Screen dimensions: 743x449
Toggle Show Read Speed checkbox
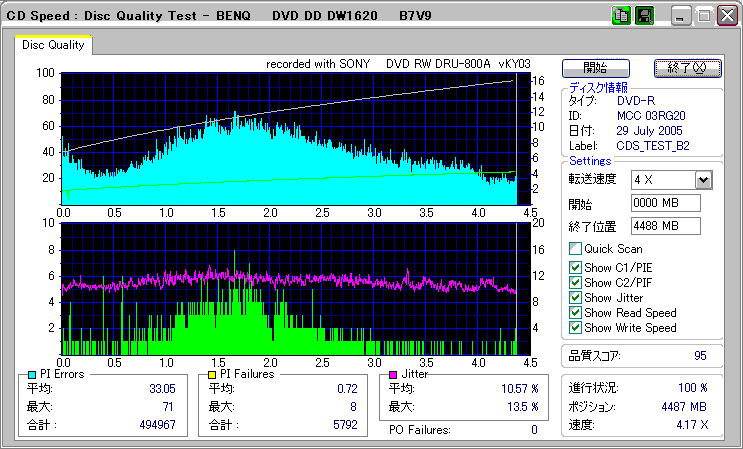[575, 313]
